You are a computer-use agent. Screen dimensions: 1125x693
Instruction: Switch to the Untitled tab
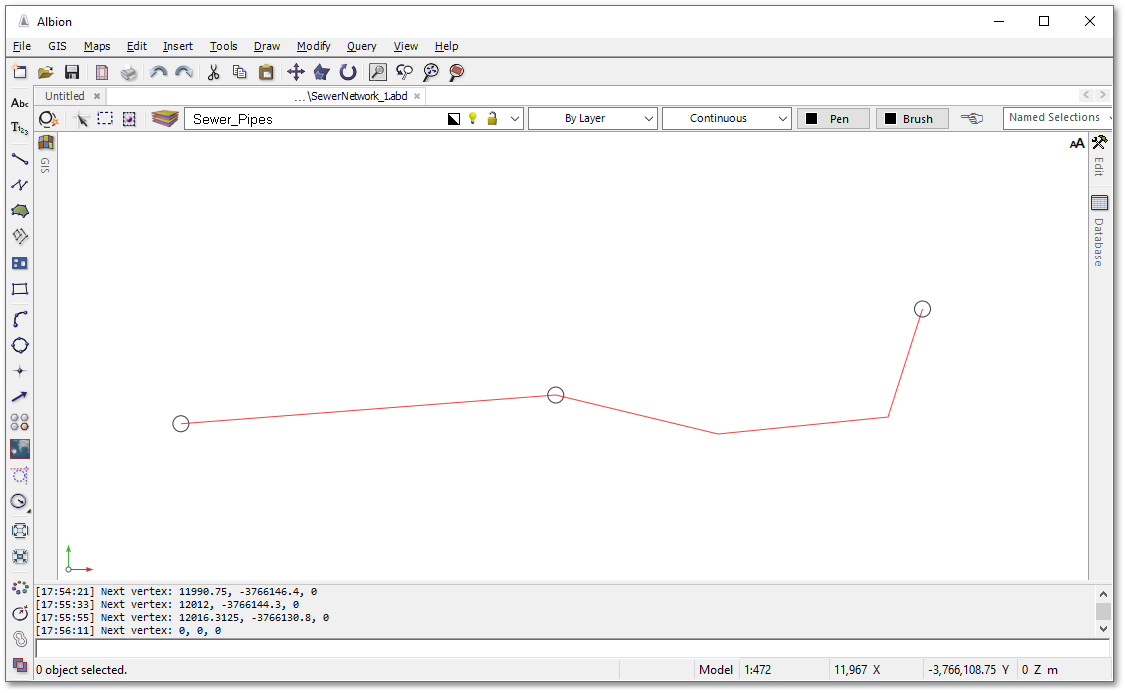coord(65,96)
